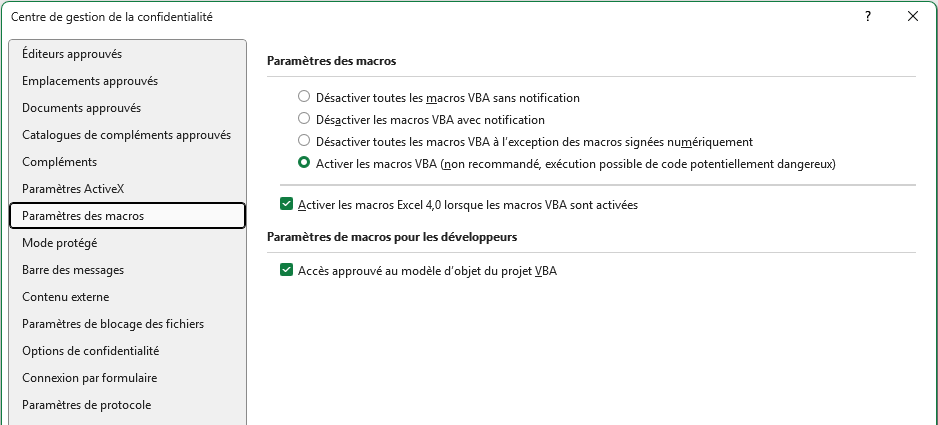
Task: Open Documents approuvés settings
Action: coord(81,108)
